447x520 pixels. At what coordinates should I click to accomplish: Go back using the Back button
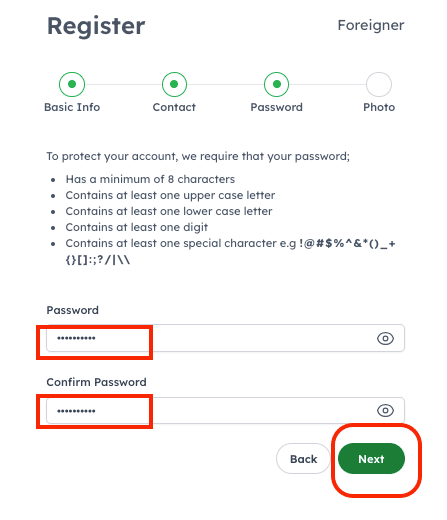click(303, 459)
